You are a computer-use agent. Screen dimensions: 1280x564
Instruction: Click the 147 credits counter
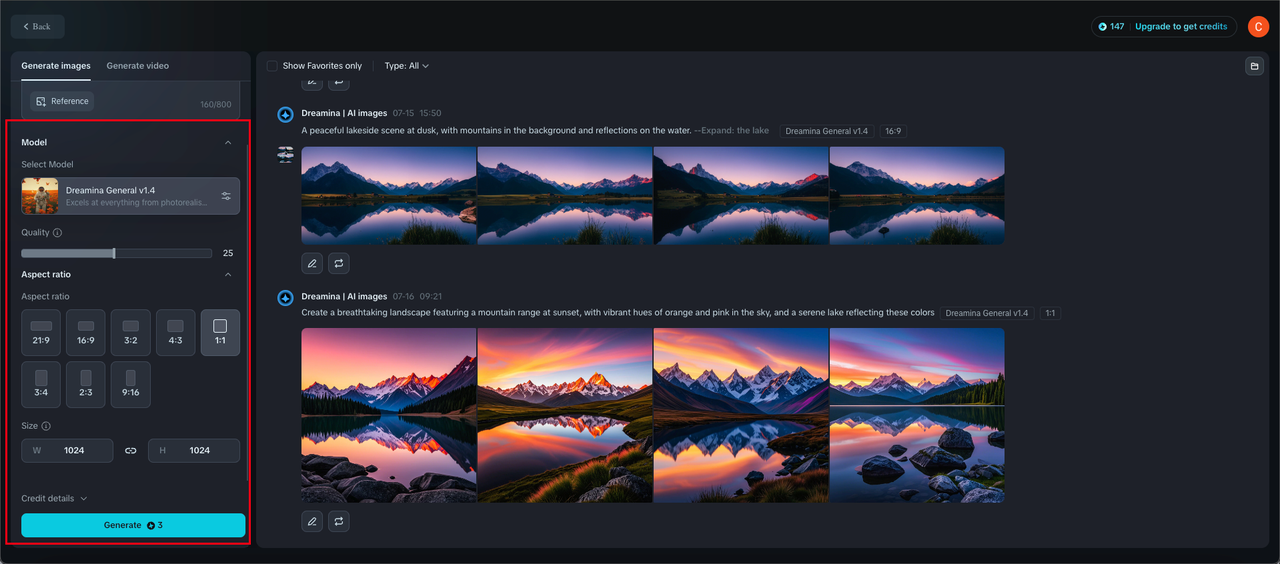tap(1111, 27)
